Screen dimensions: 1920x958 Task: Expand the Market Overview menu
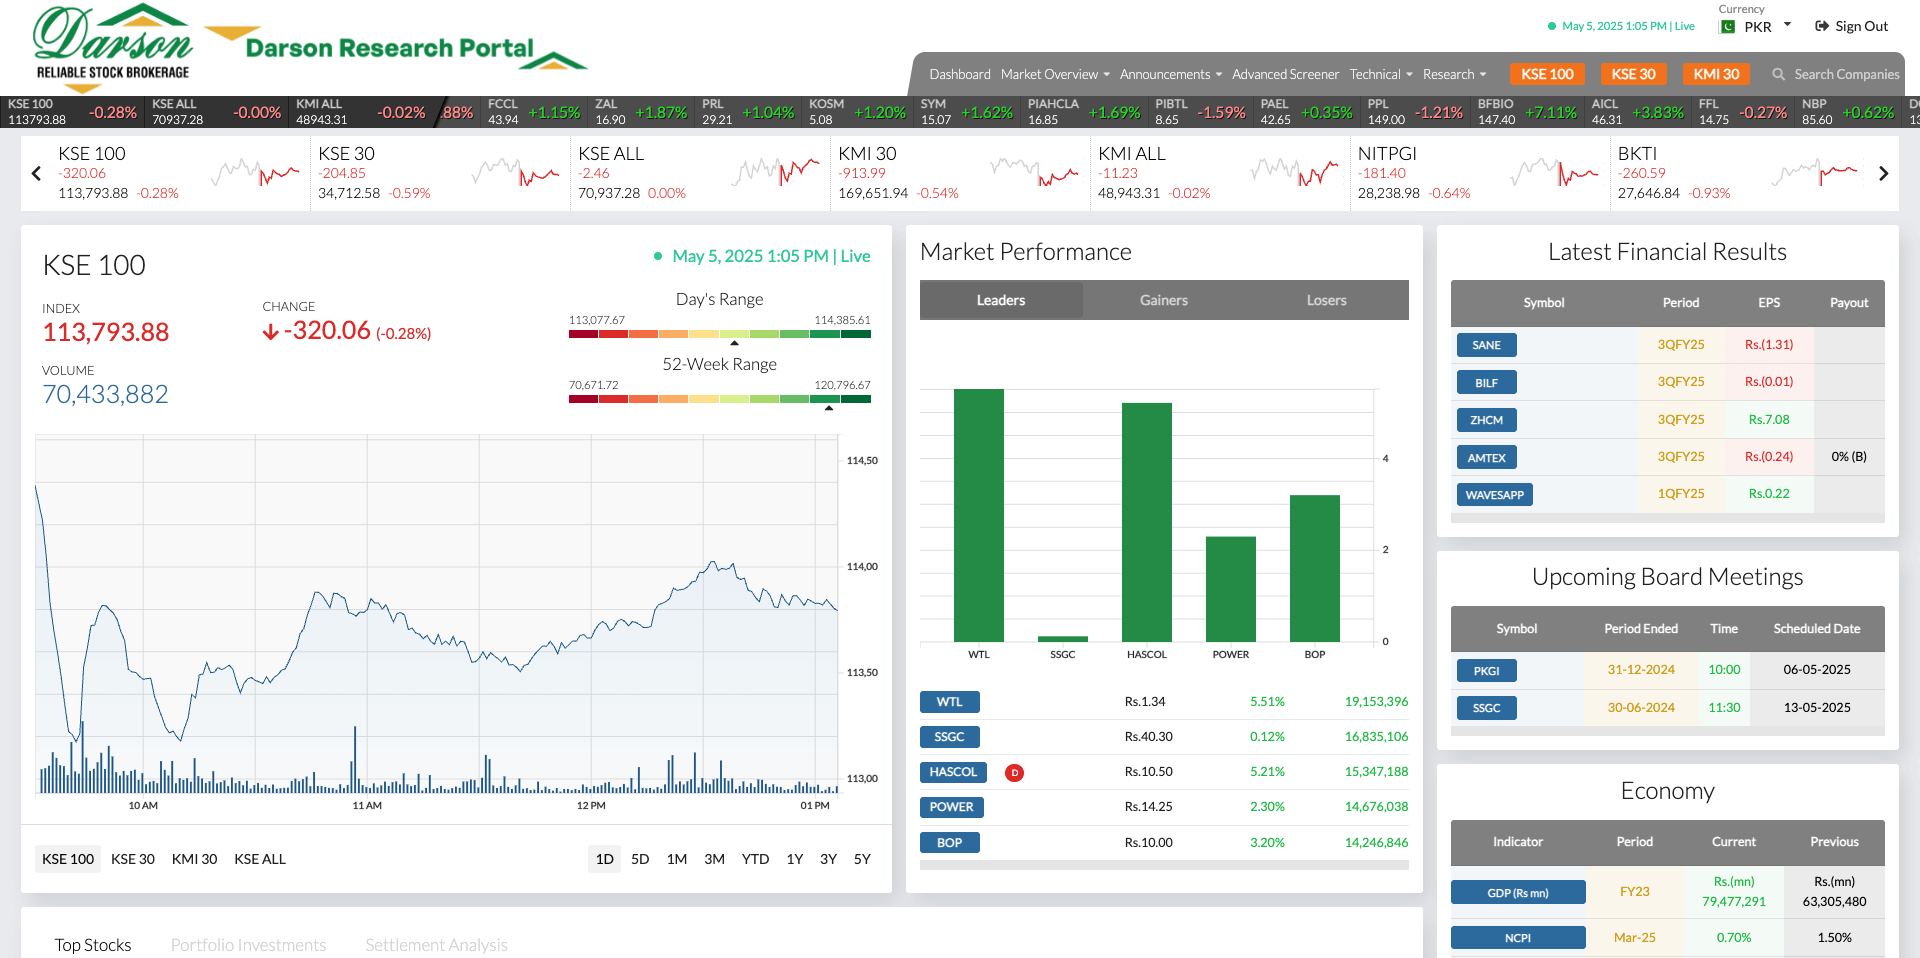coord(1055,74)
